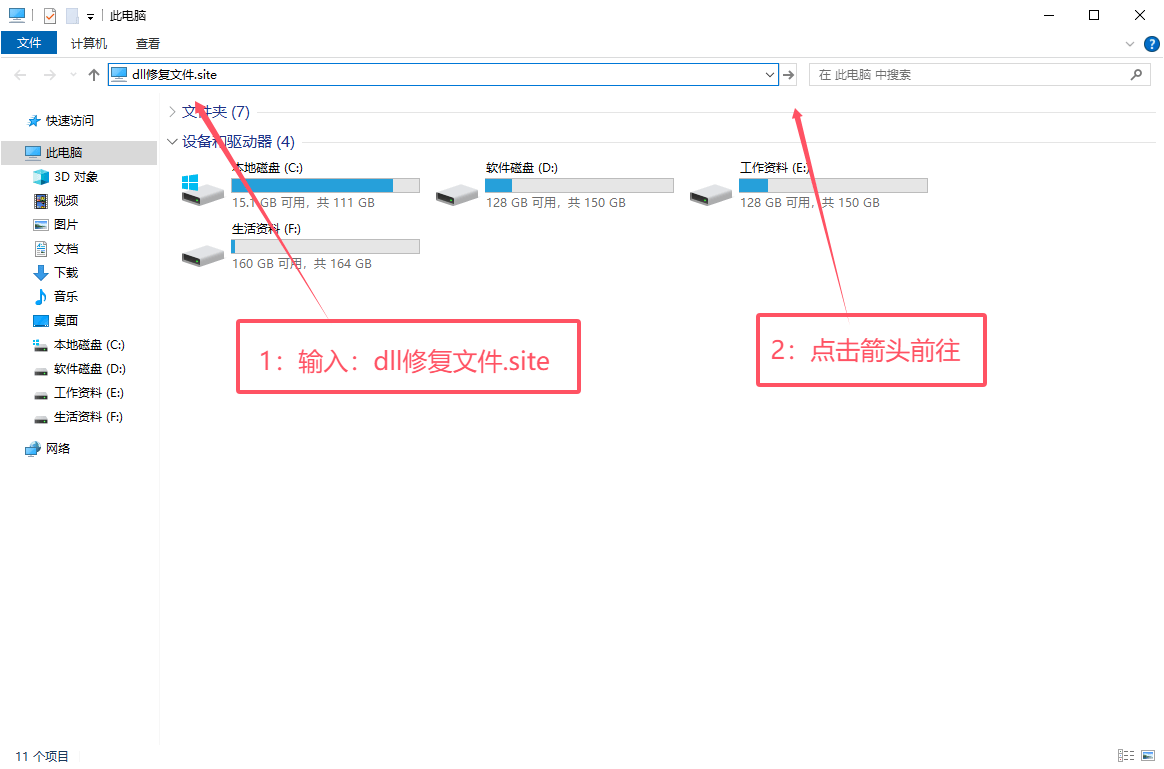Click the Up one level arrow
Screen dimensions: 1164x769
[94, 74]
